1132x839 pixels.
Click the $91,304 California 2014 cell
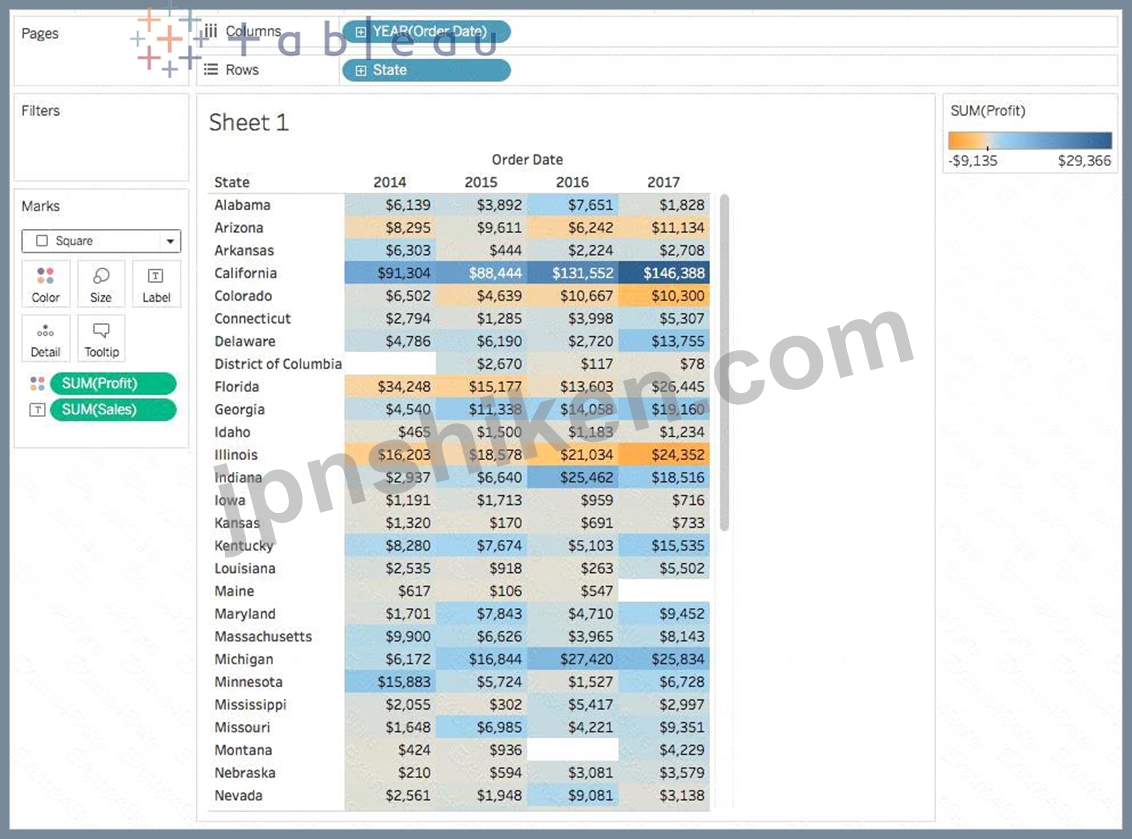tap(391, 273)
